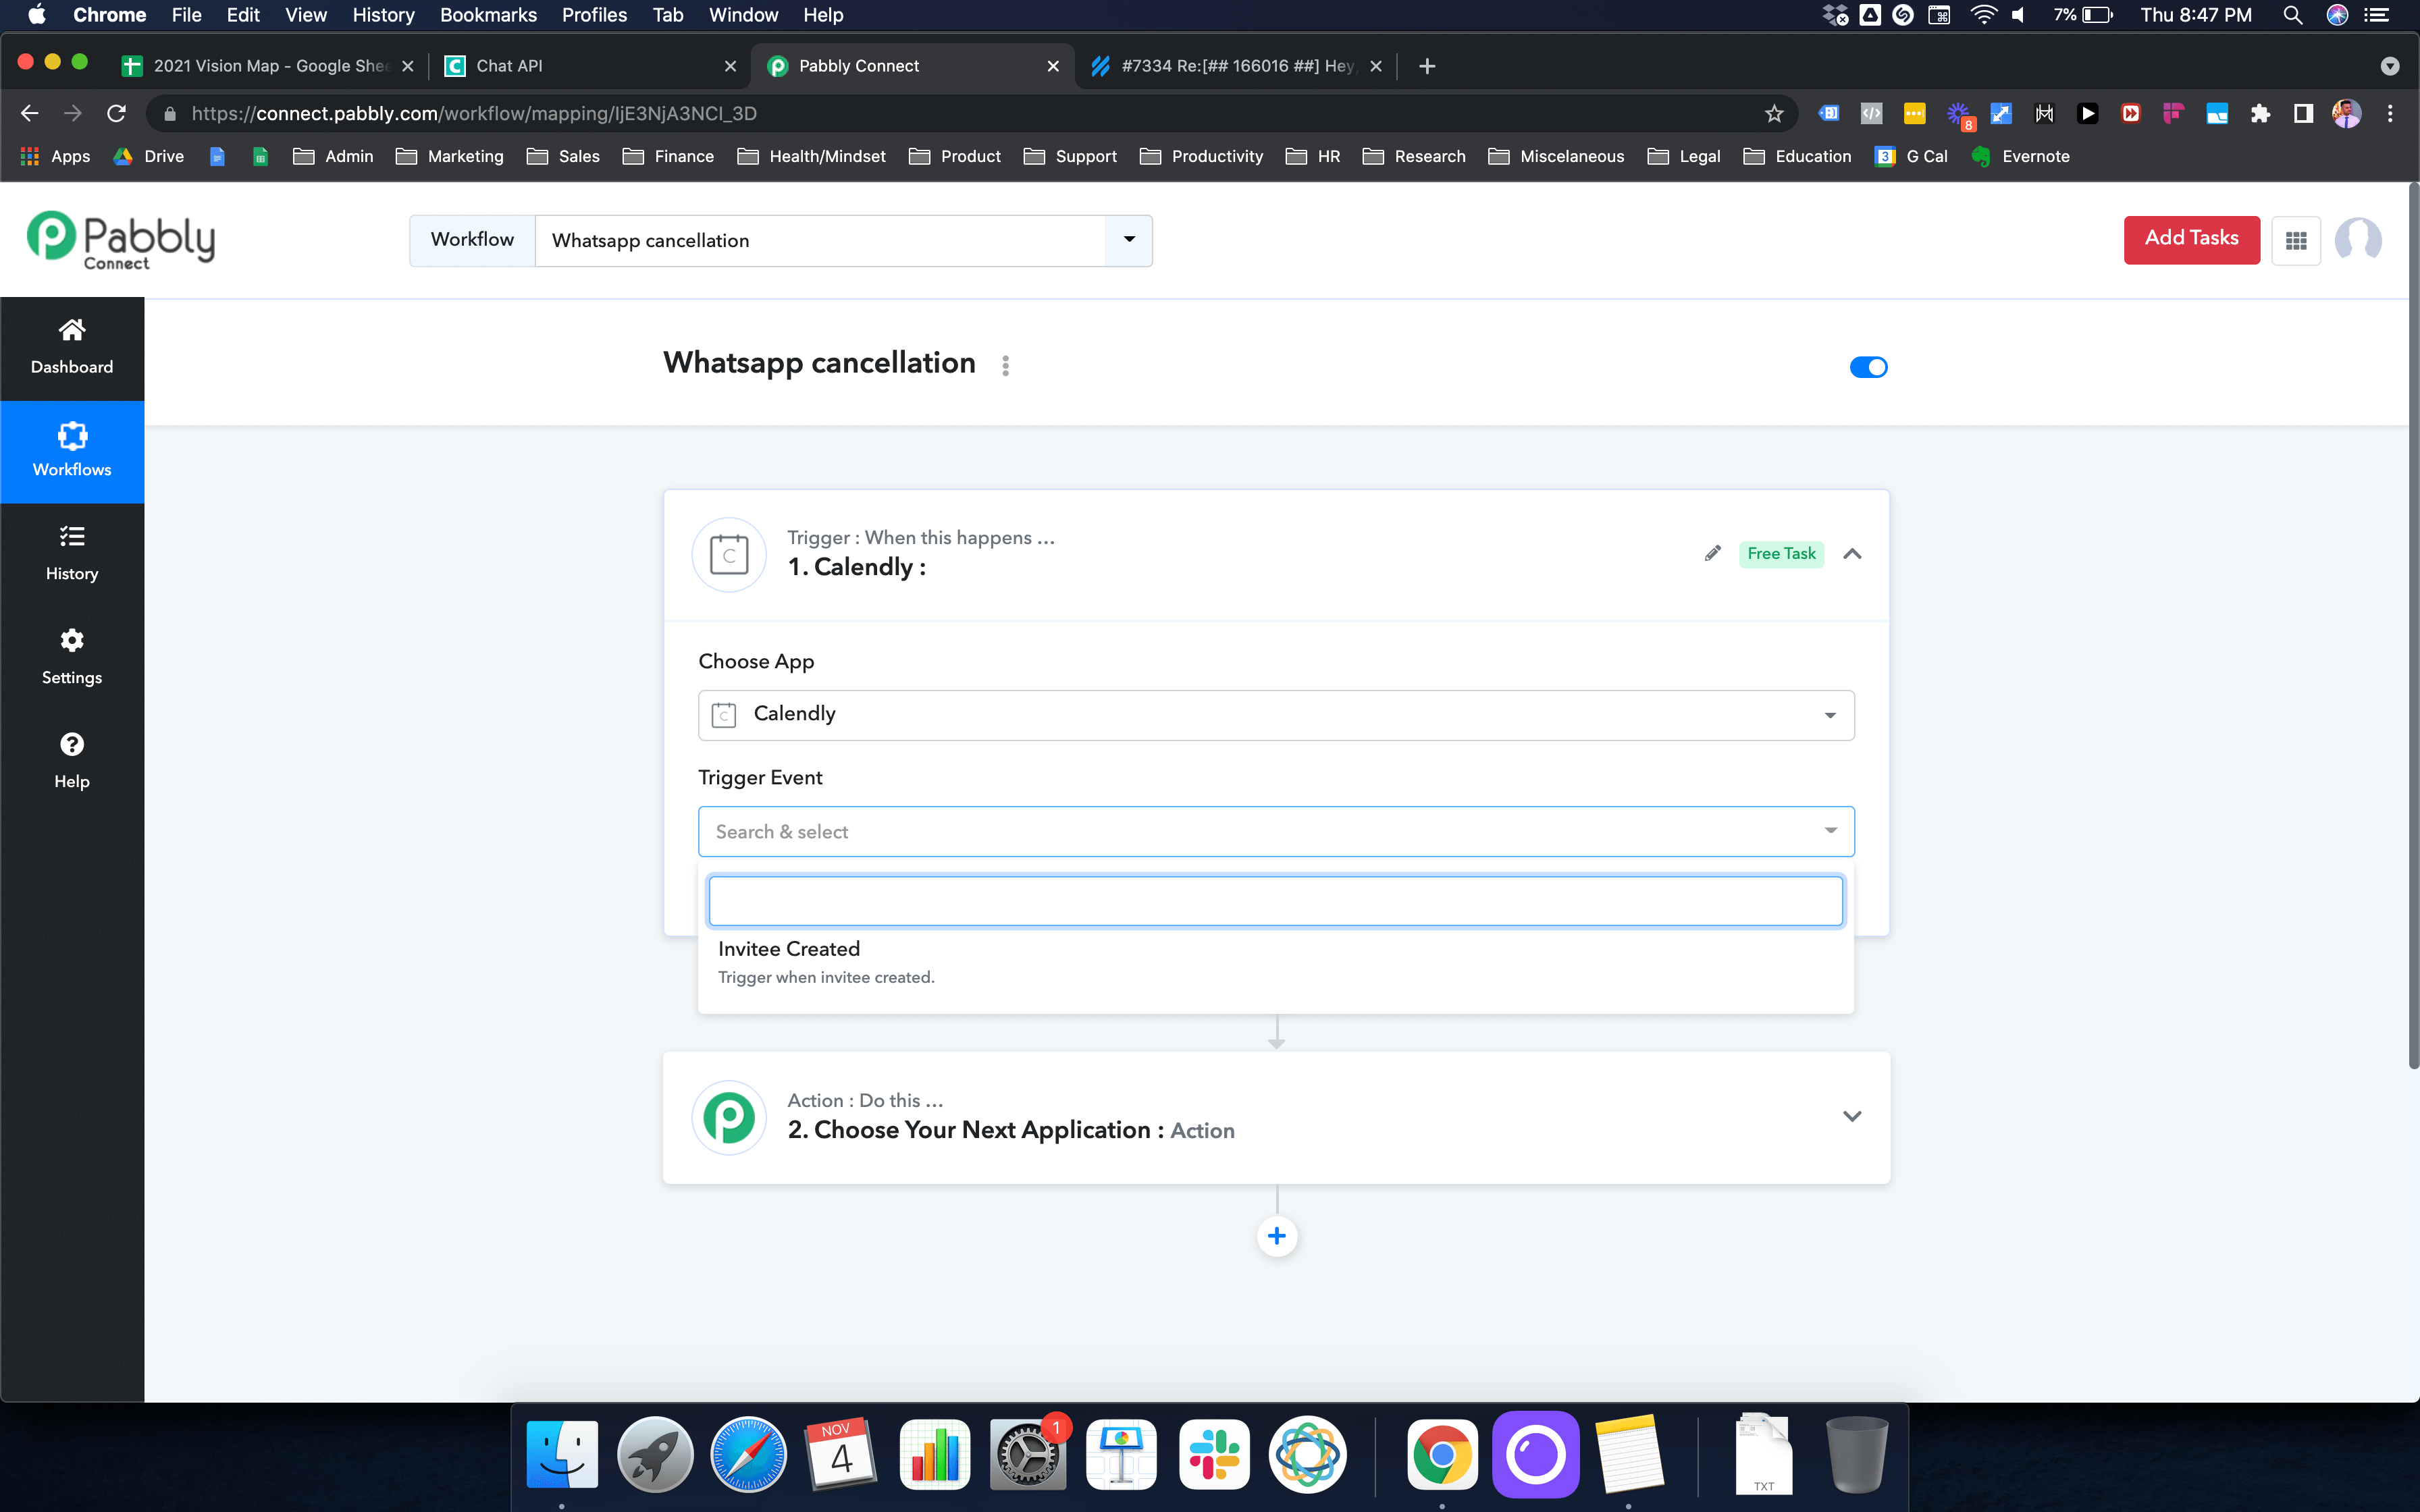
Task: Open the apps grid icon beside Add Tasks
Action: [2296, 240]
